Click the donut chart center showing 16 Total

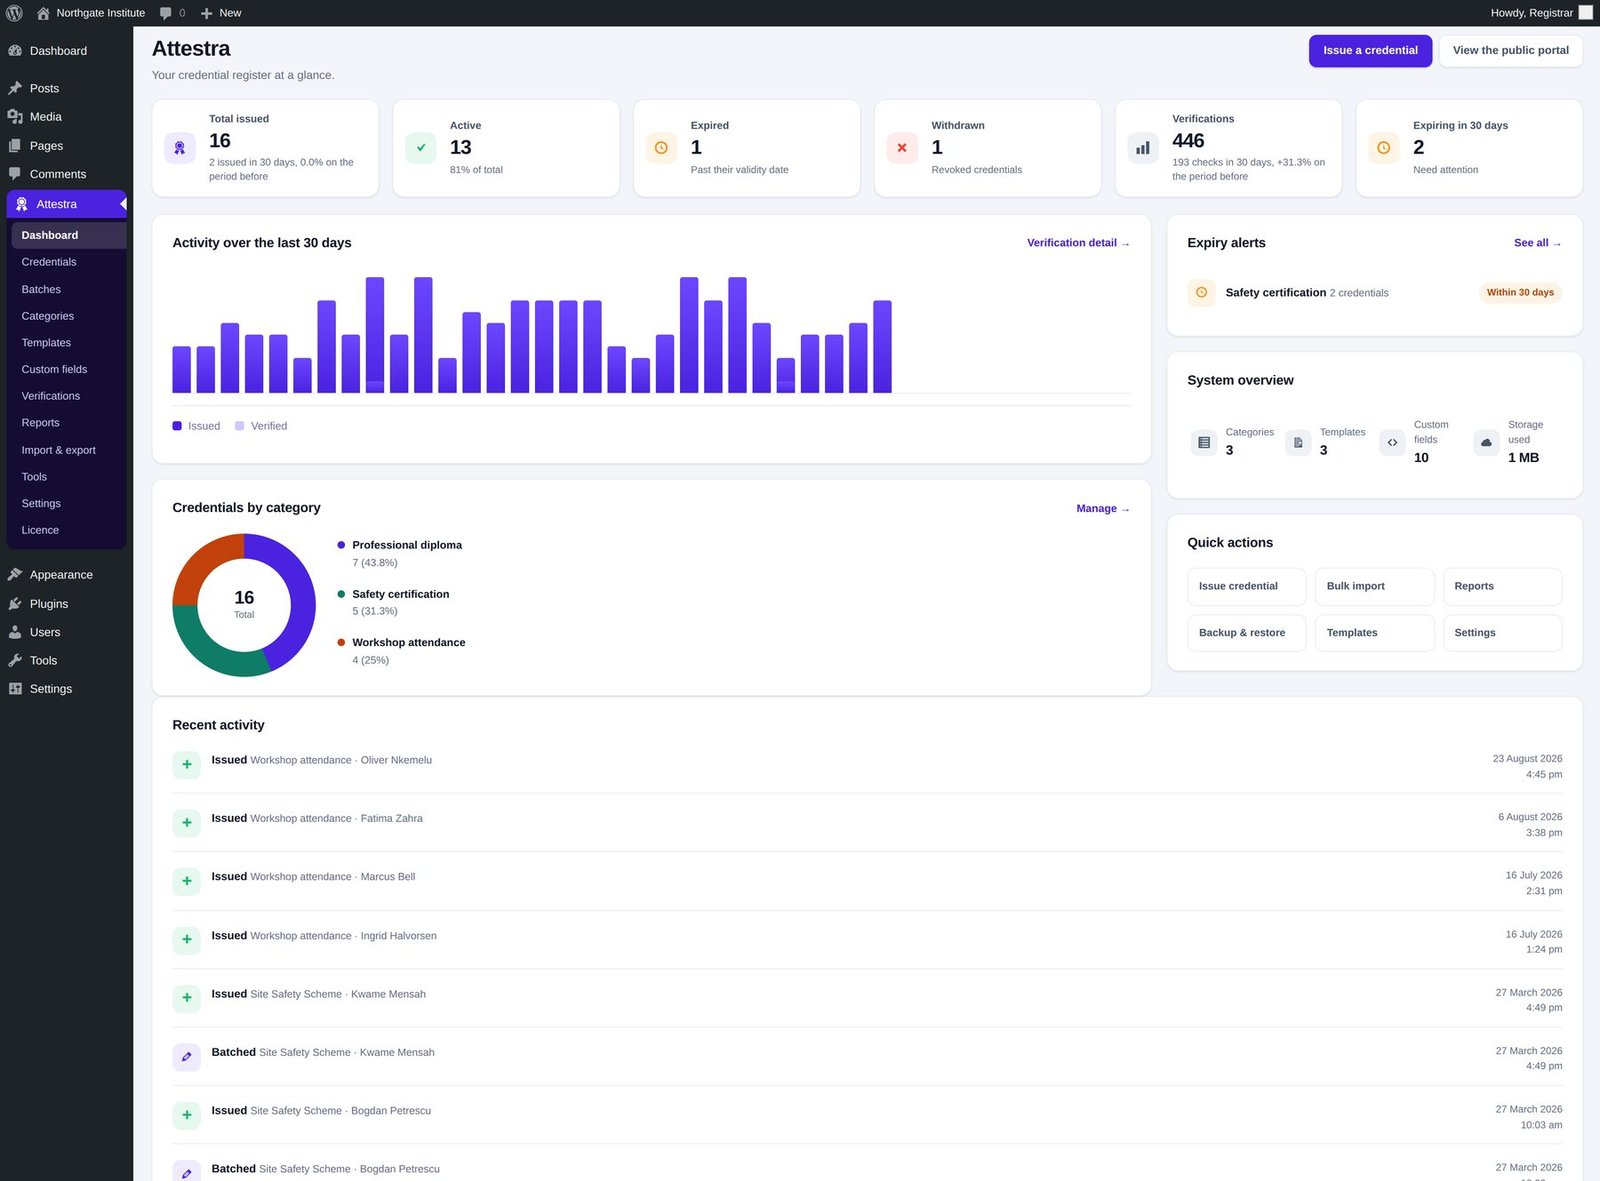tap(244, 605)
